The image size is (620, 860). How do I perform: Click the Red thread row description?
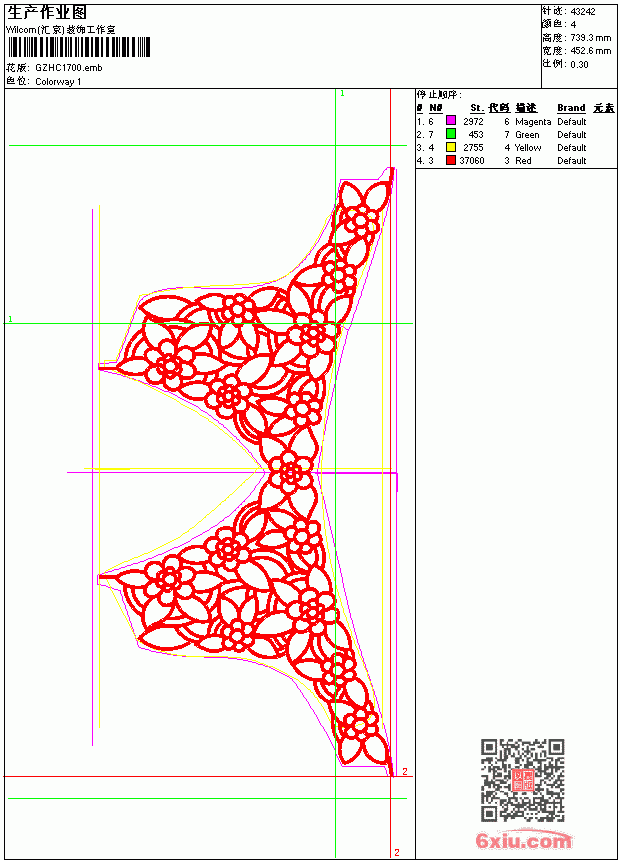tap(523, 161)
